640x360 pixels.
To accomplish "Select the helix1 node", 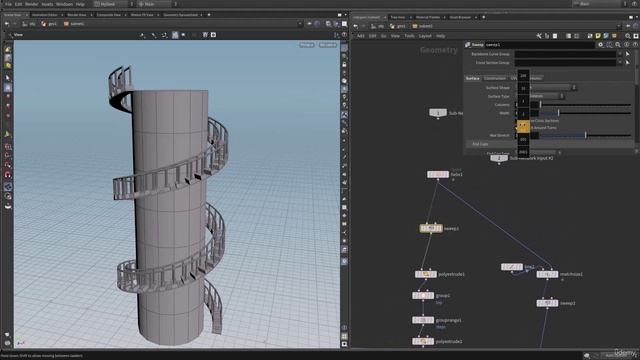I will tap(438, 175).
